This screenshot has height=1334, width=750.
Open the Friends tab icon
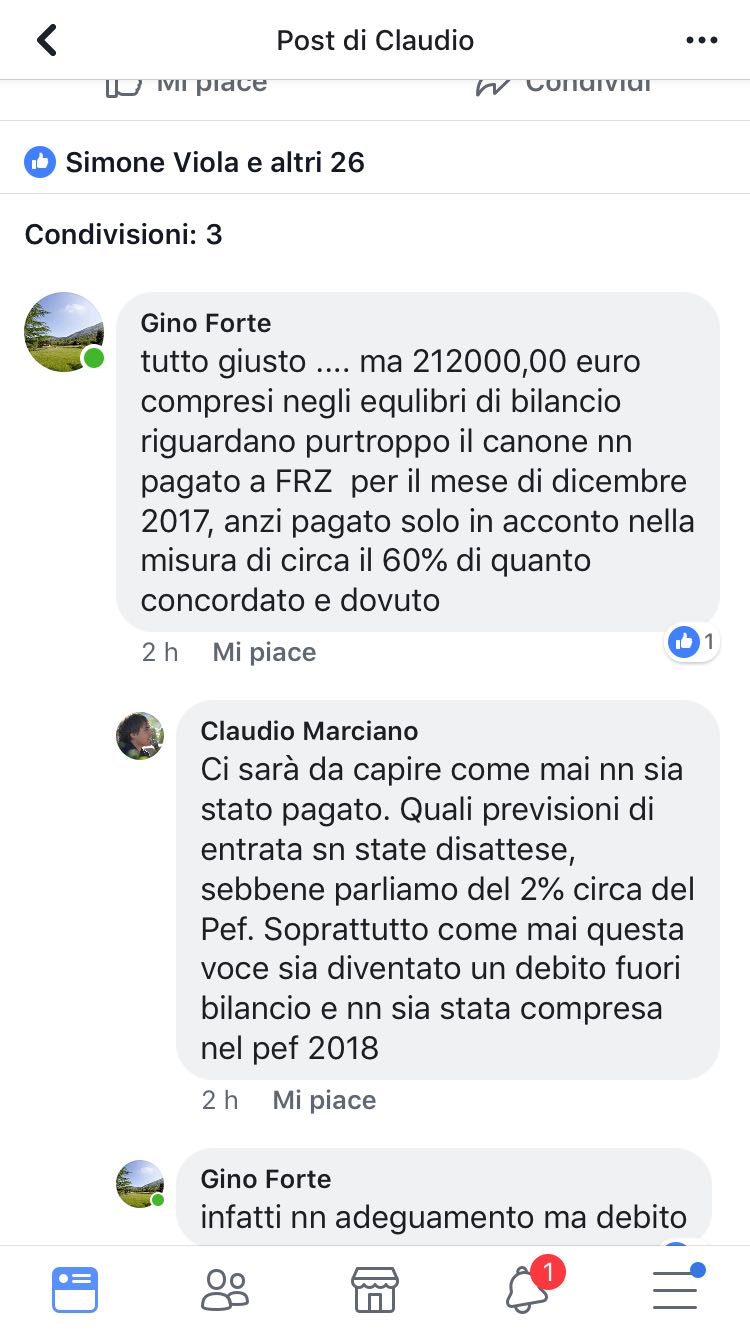[x=225, y=1289]
